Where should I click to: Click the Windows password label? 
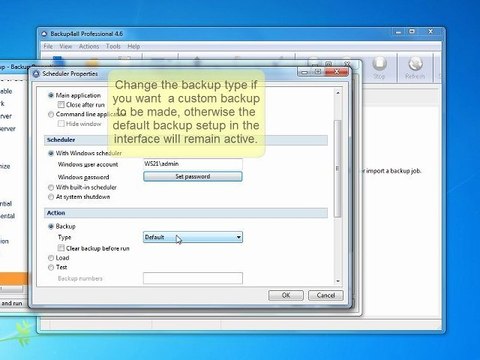83,177
